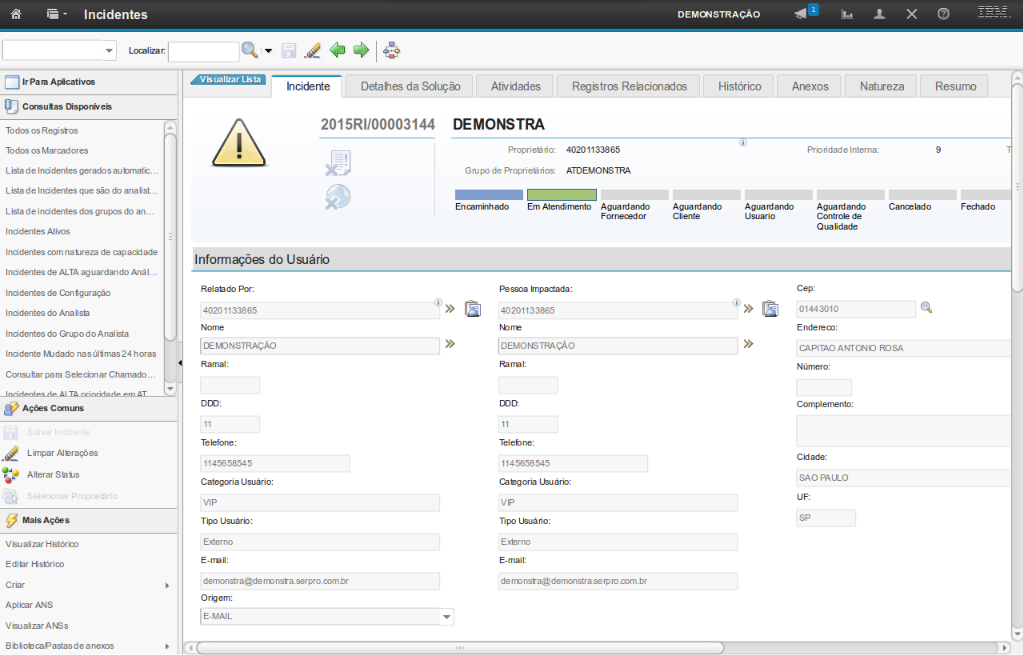The height and width of the screenshot is (655, 1023).
Task: Open the bulletin board megaphone notifications
Action: click(x=801, y=14)
